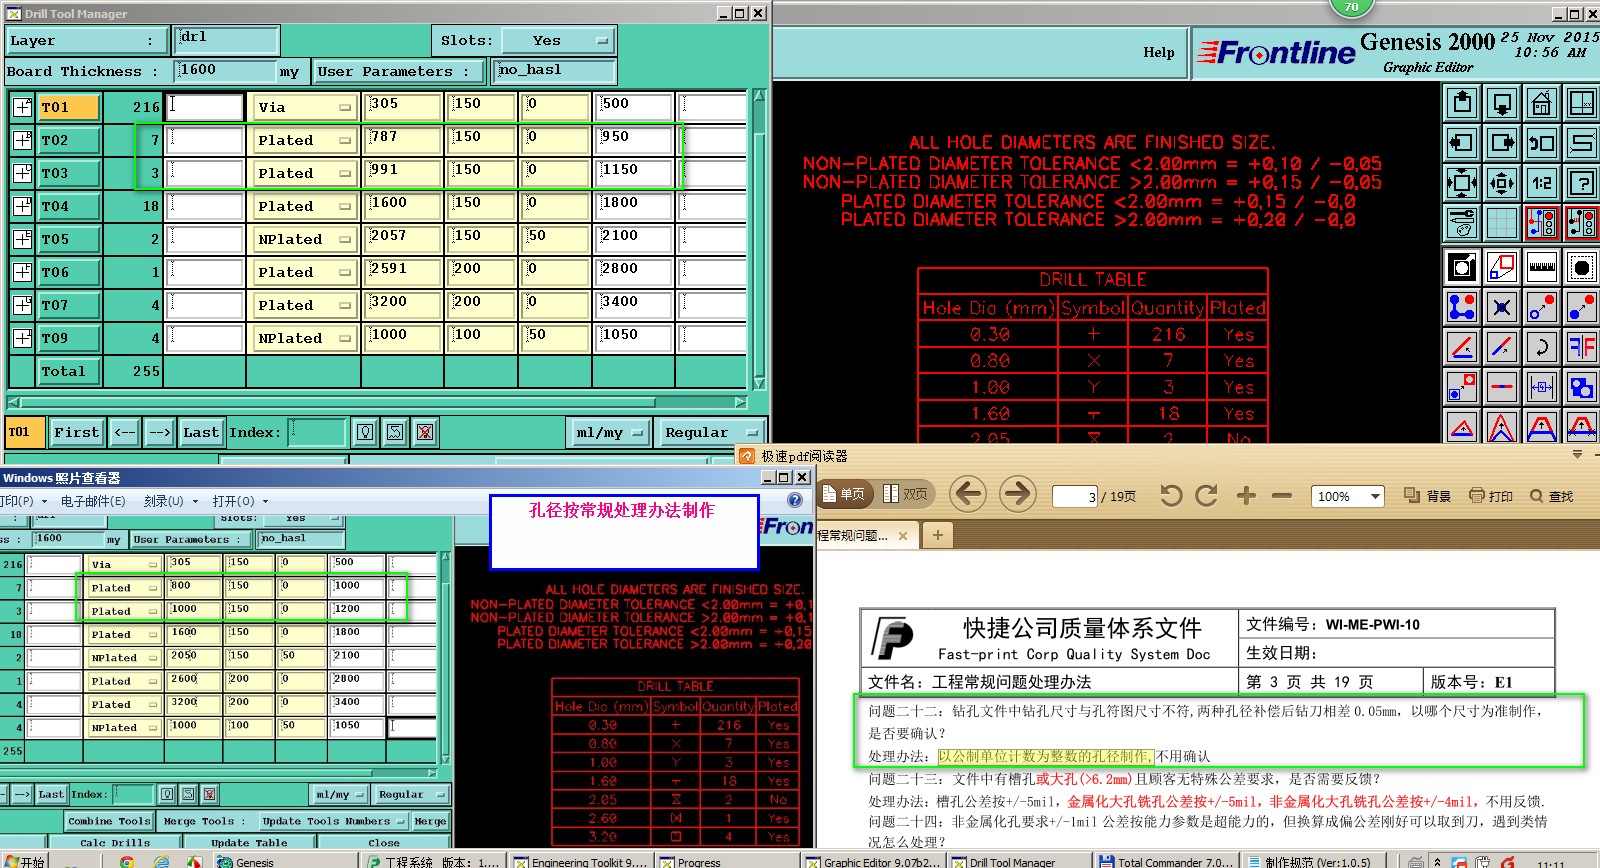This screenshot has height=868, width=1600.
Task: Click the User Parameters button
Action: (x=399, y=71)
